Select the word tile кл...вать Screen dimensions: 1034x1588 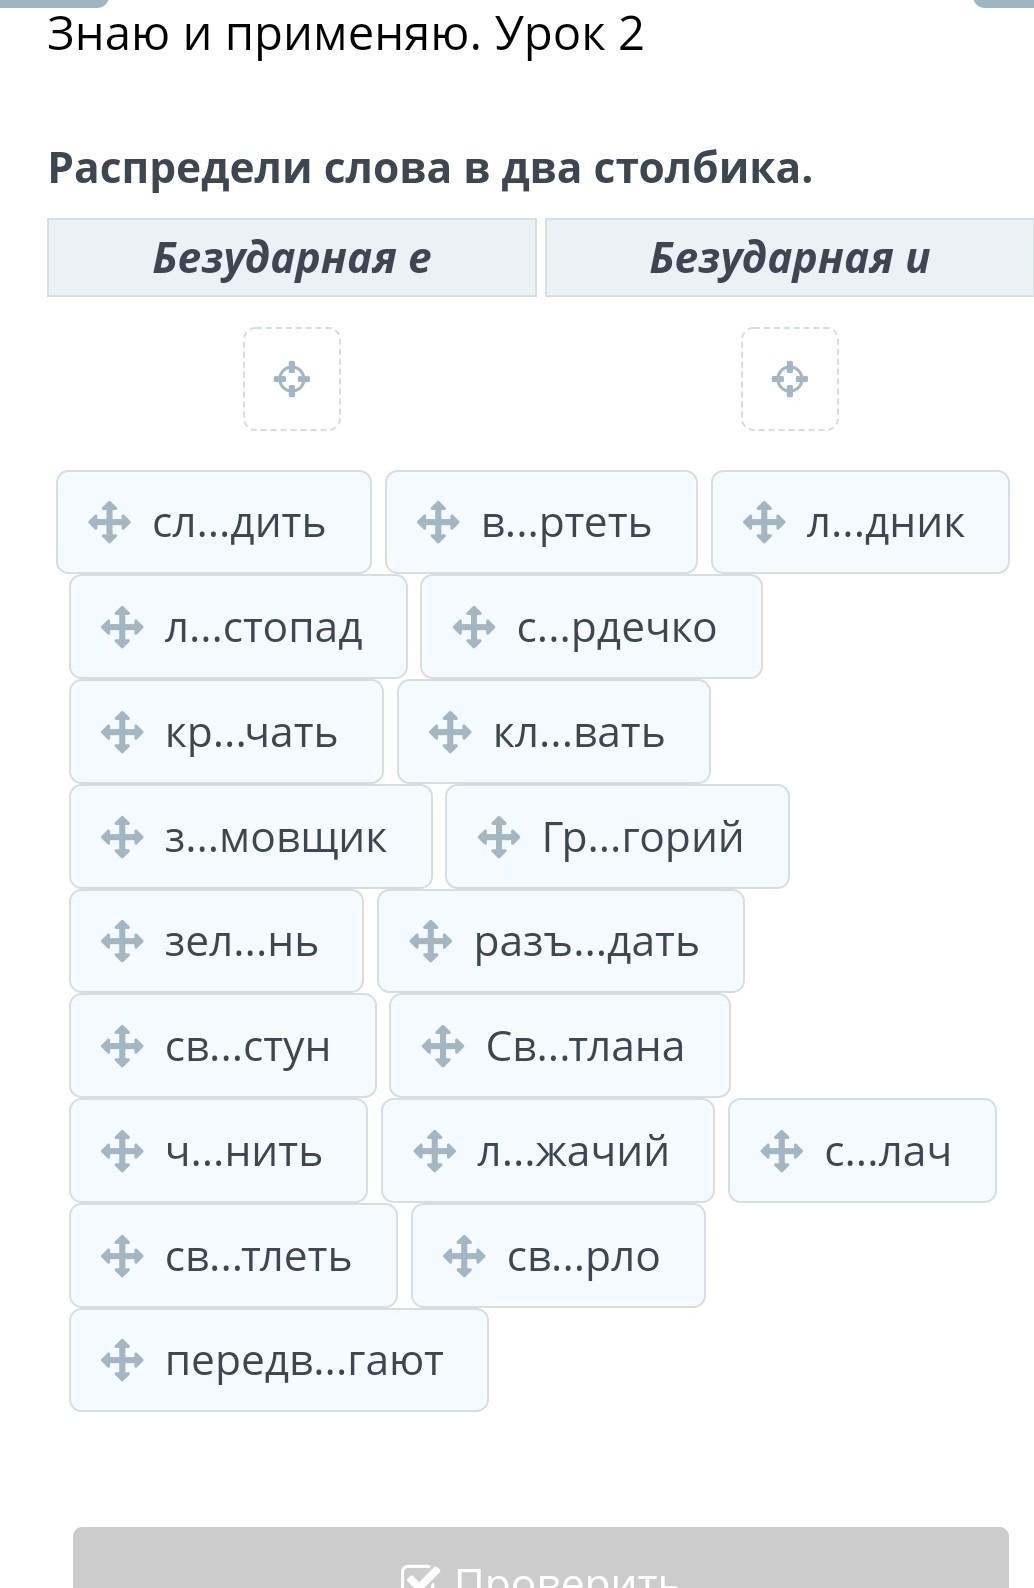(554, 732)
